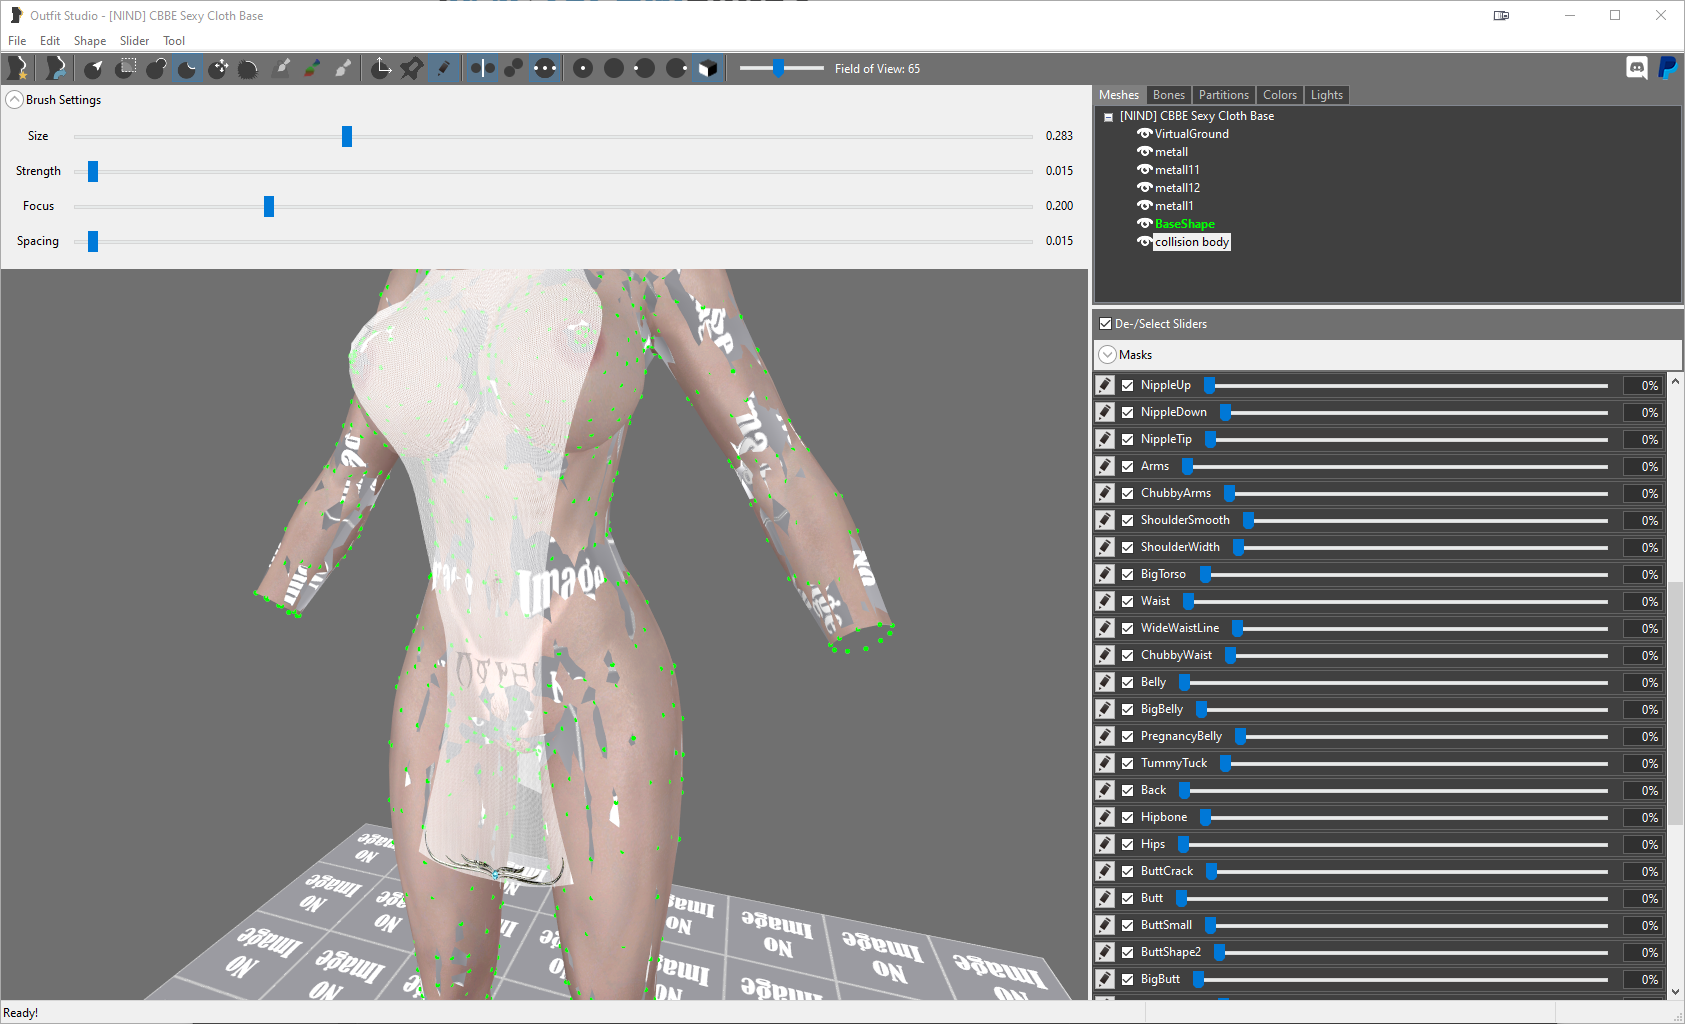Click edit pencil for Waist slider
Viewport: 1685px width, 1024px height.
tap(1105, 601)
